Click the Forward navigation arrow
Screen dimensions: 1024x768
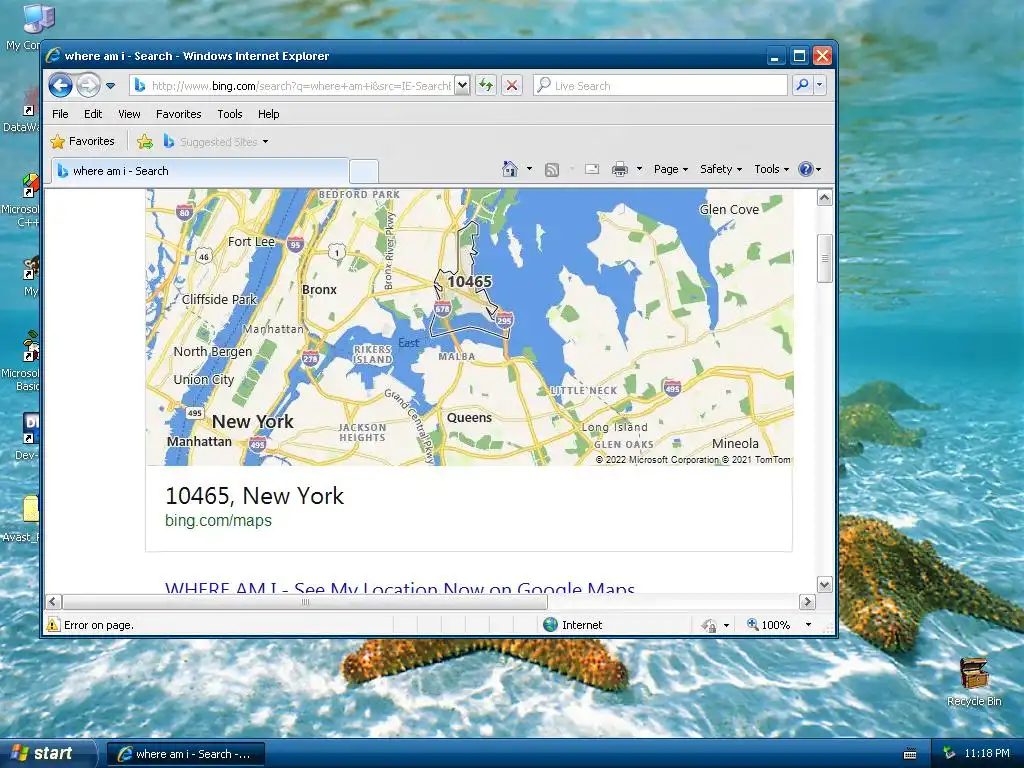tap(88, 86)
